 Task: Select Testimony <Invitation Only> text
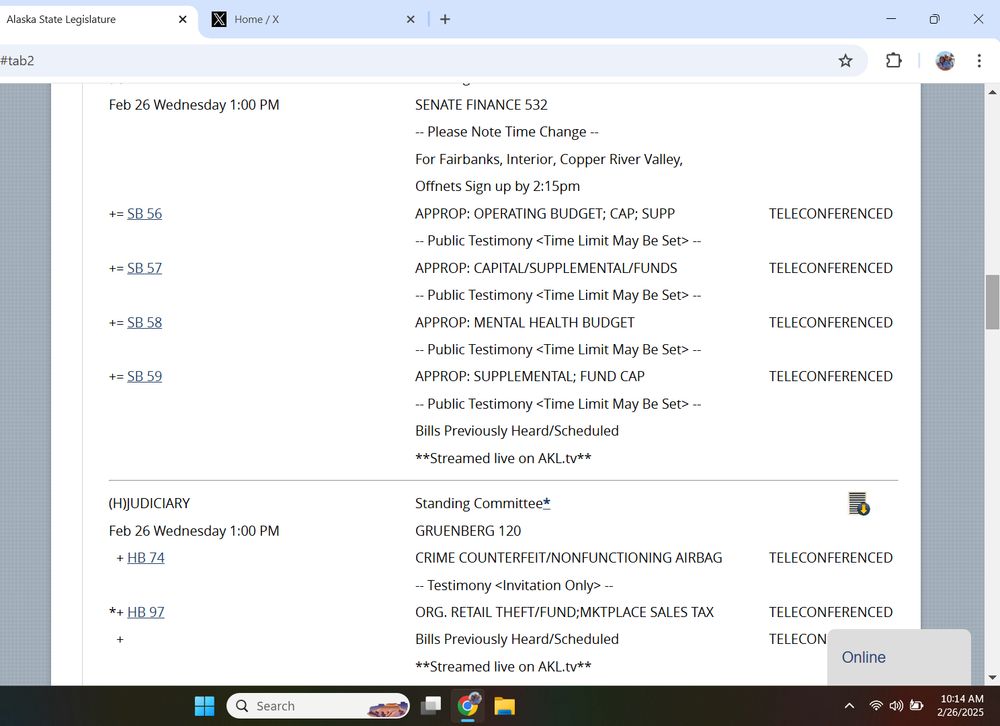tap(514, 585)
